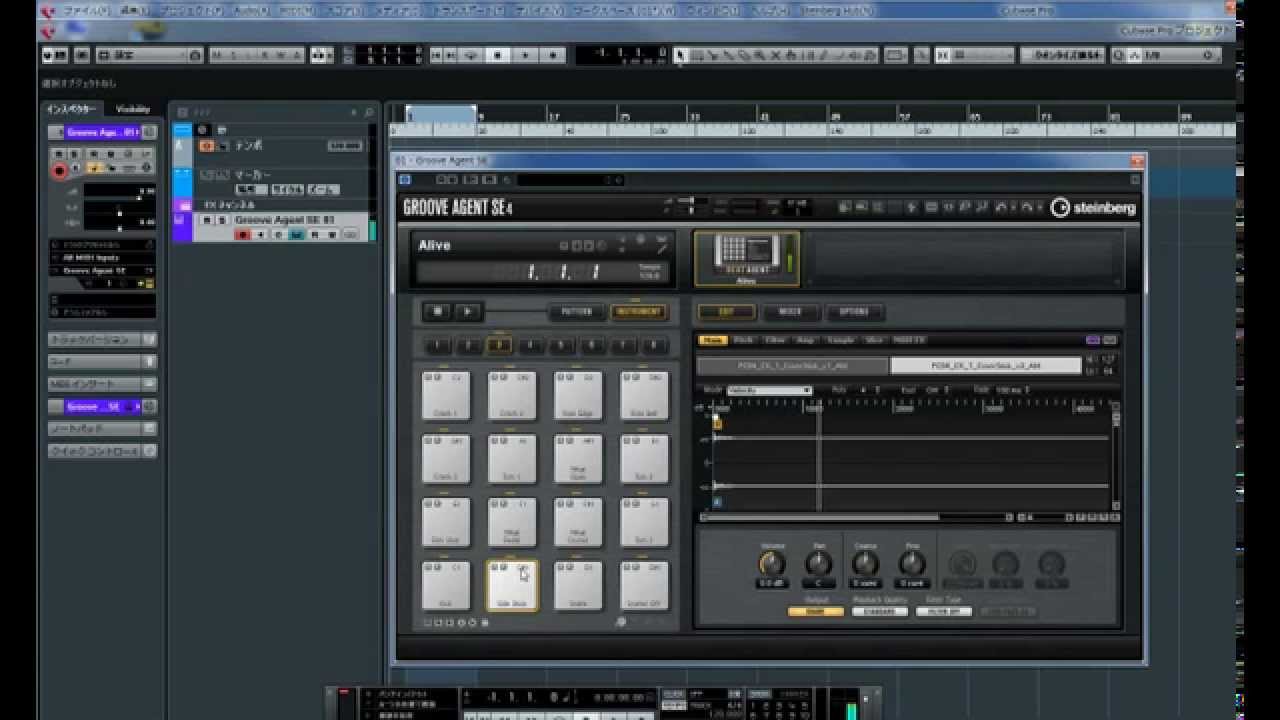Toggle the red record button in Inspector

coord(59,171)
